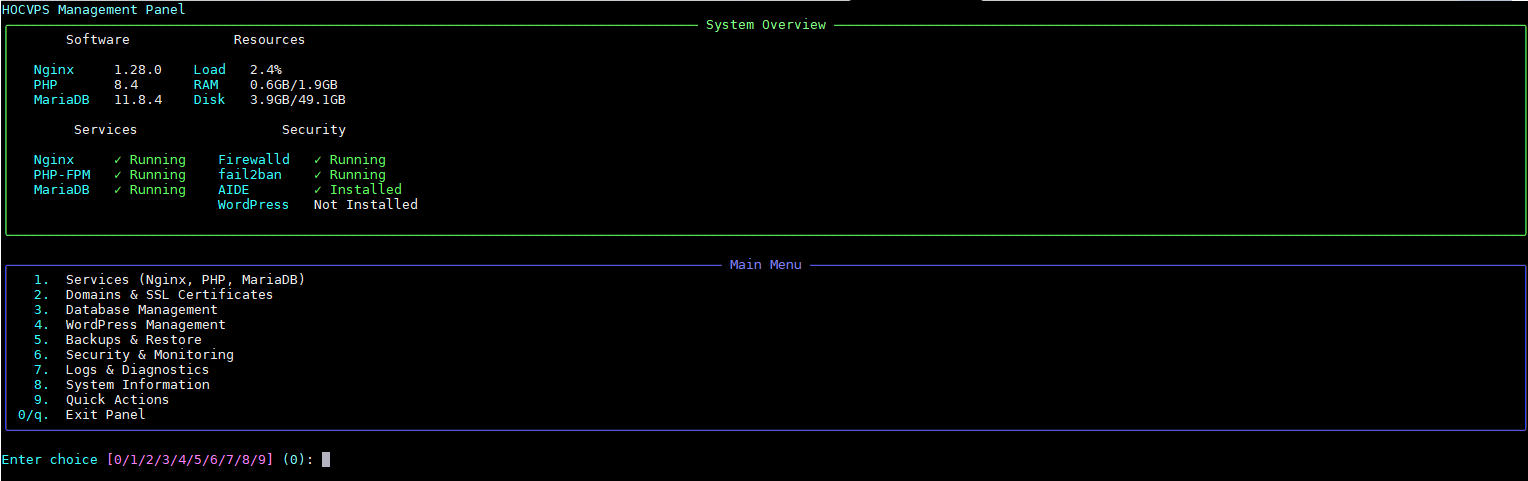The image size is (1528, 481).
Task: Click PHP-FPM Running checkmark status
Action: coord(149,175)
